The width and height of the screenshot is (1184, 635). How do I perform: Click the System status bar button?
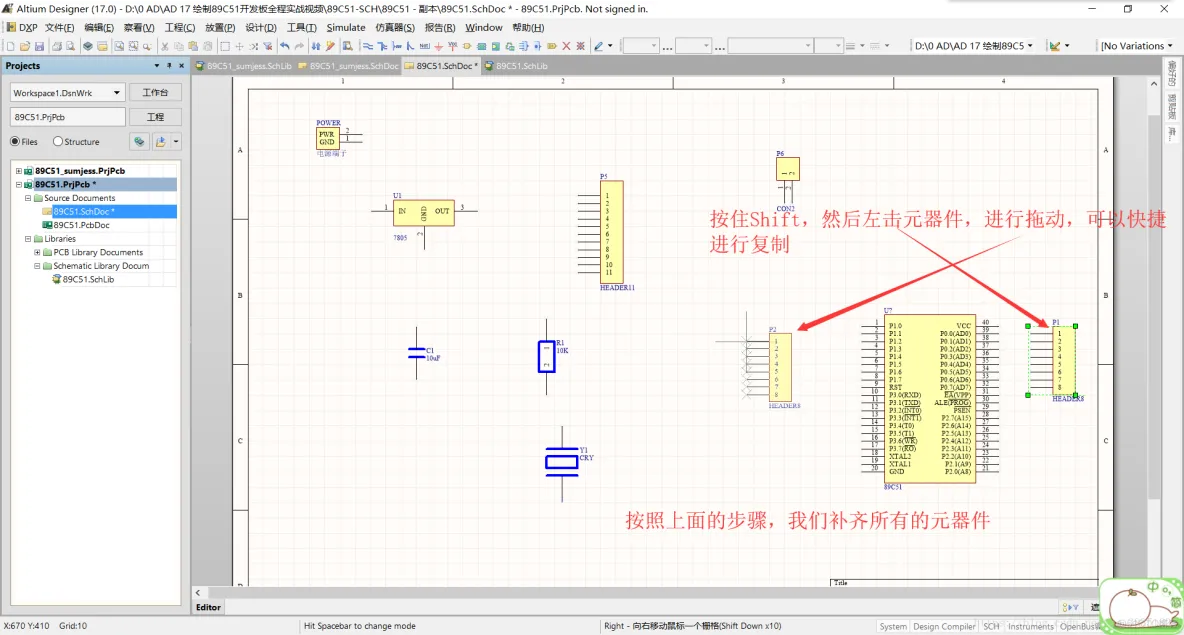[893, 626]
